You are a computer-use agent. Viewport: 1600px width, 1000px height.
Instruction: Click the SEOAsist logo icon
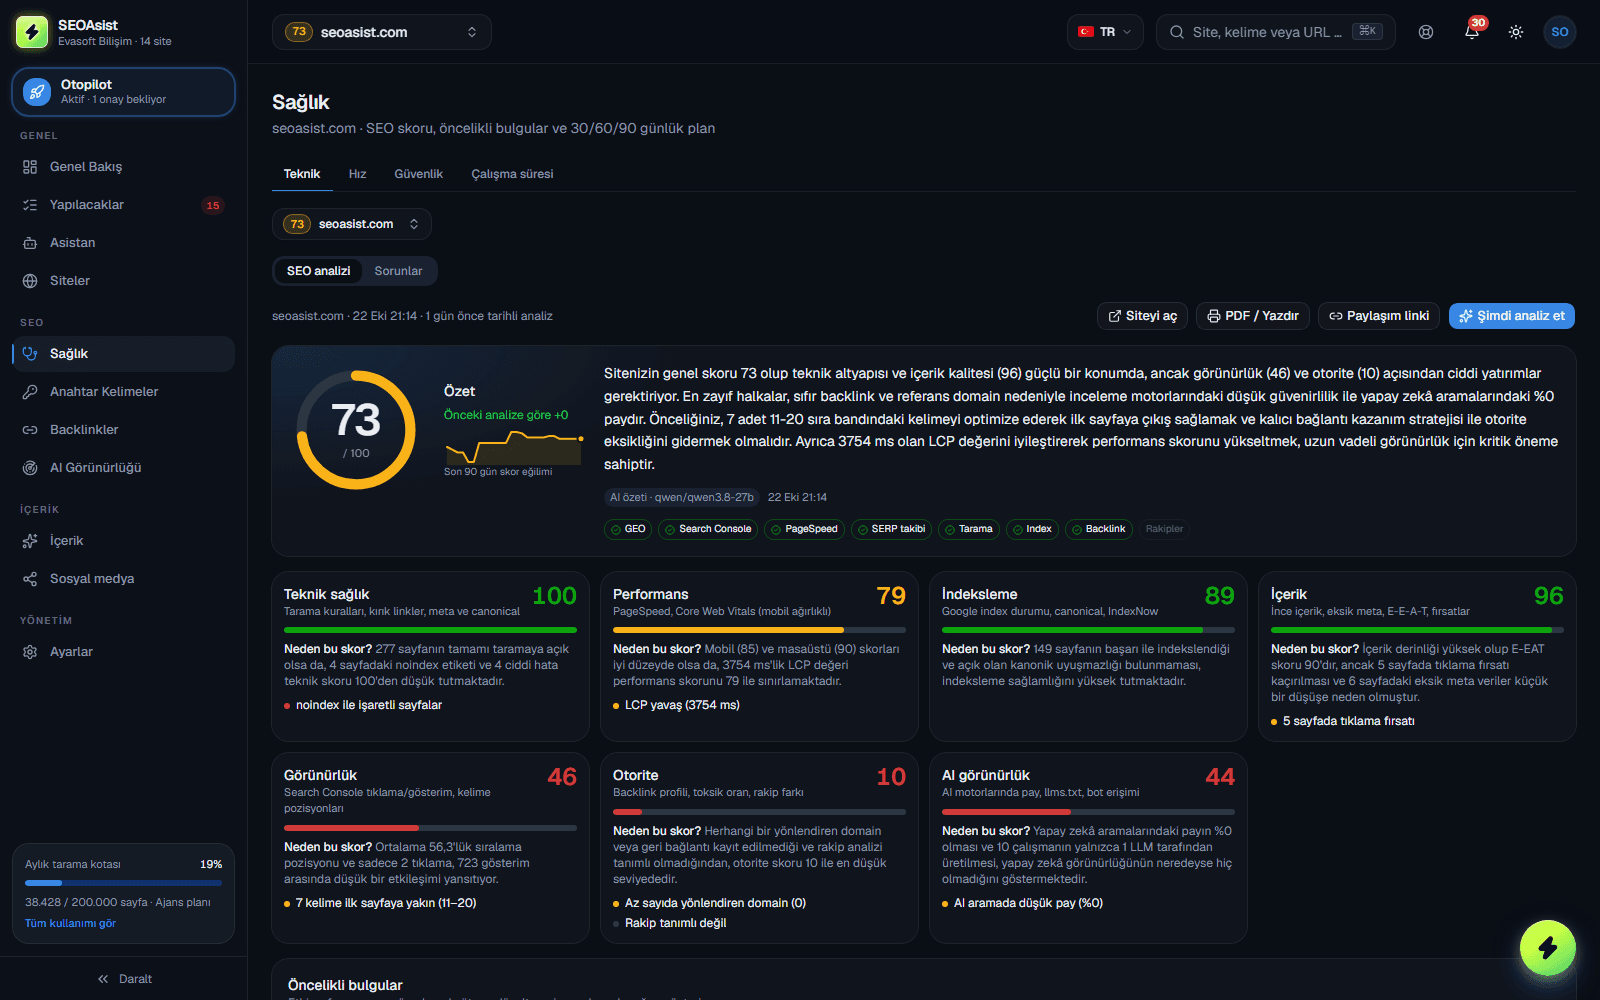tap(32, 32)
